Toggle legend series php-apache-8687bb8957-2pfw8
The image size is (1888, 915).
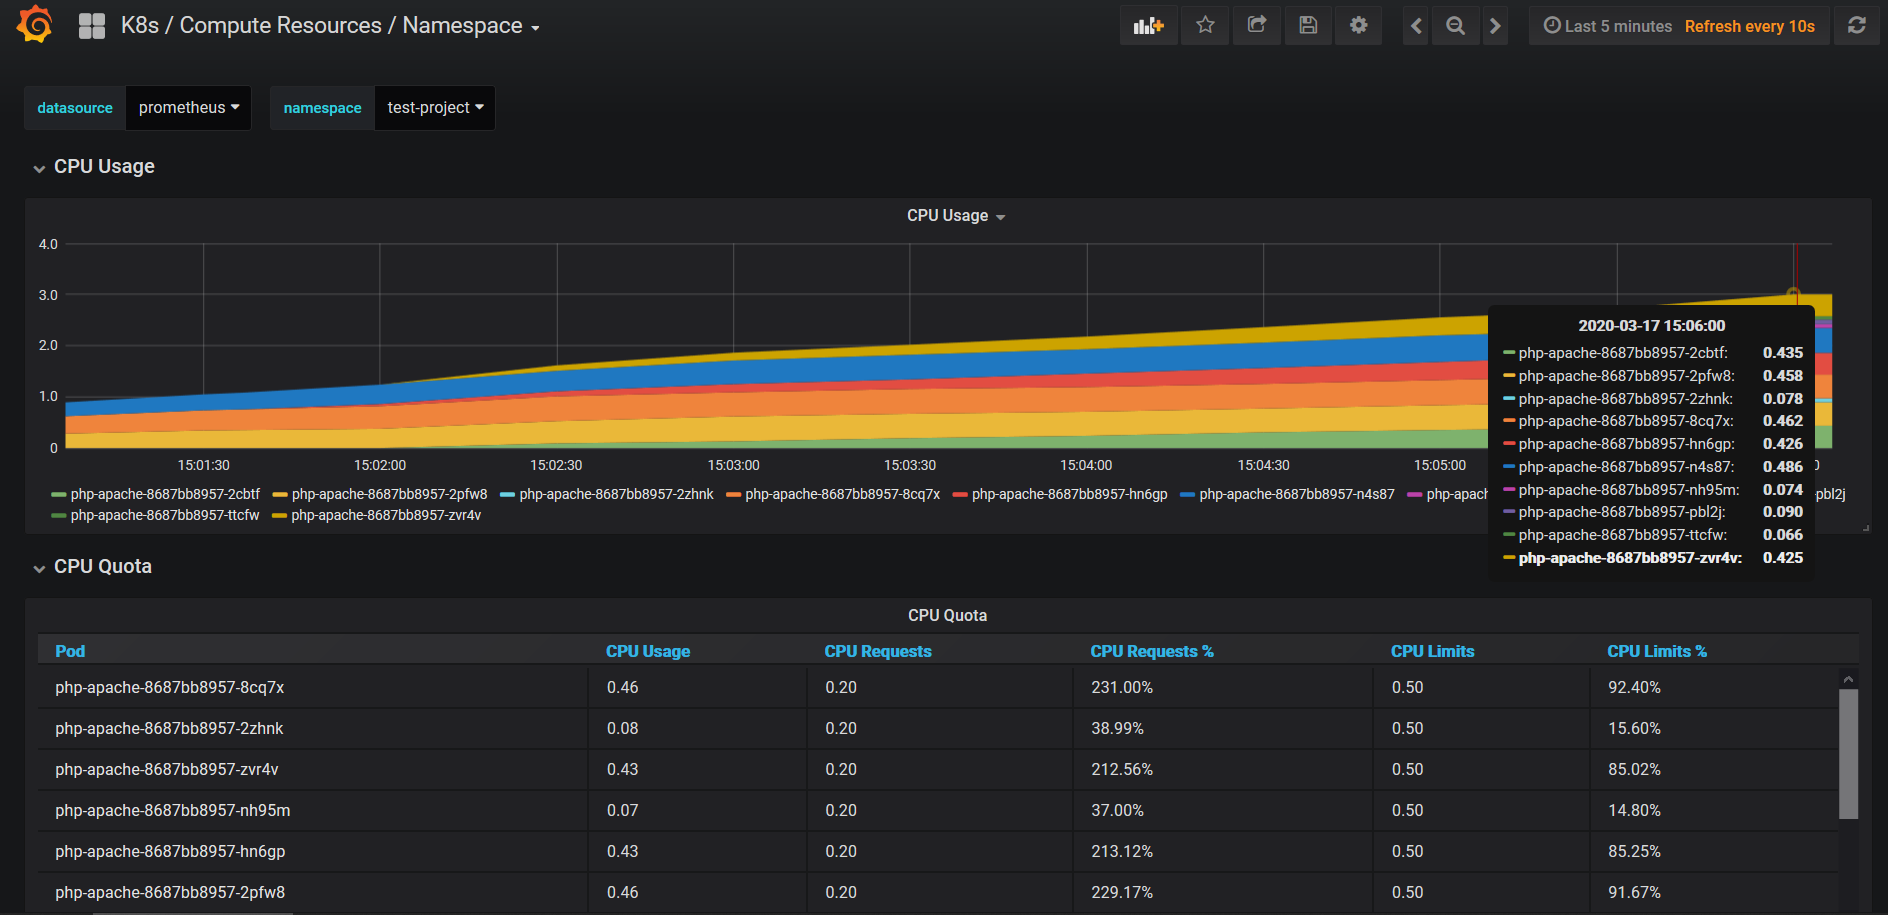click(389, 494)
